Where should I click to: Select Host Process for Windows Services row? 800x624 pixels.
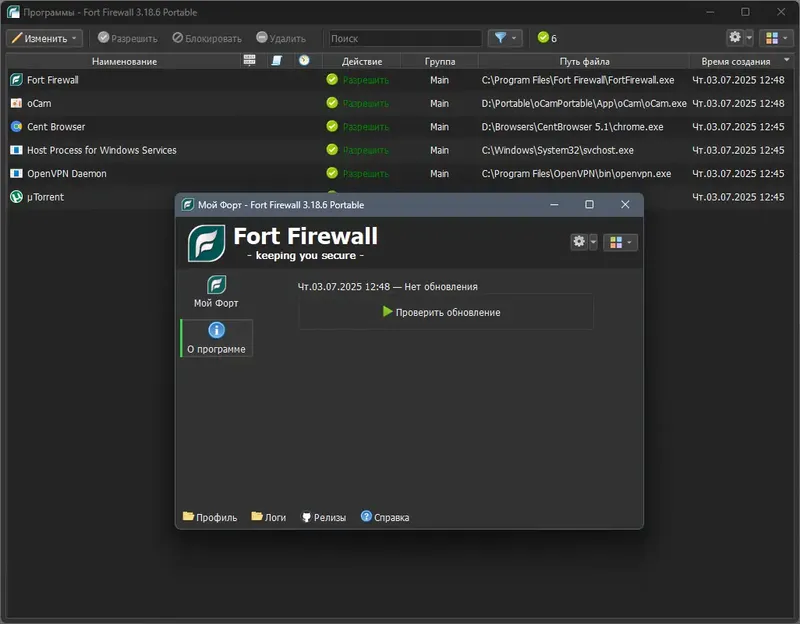click(x=400, y=151)
